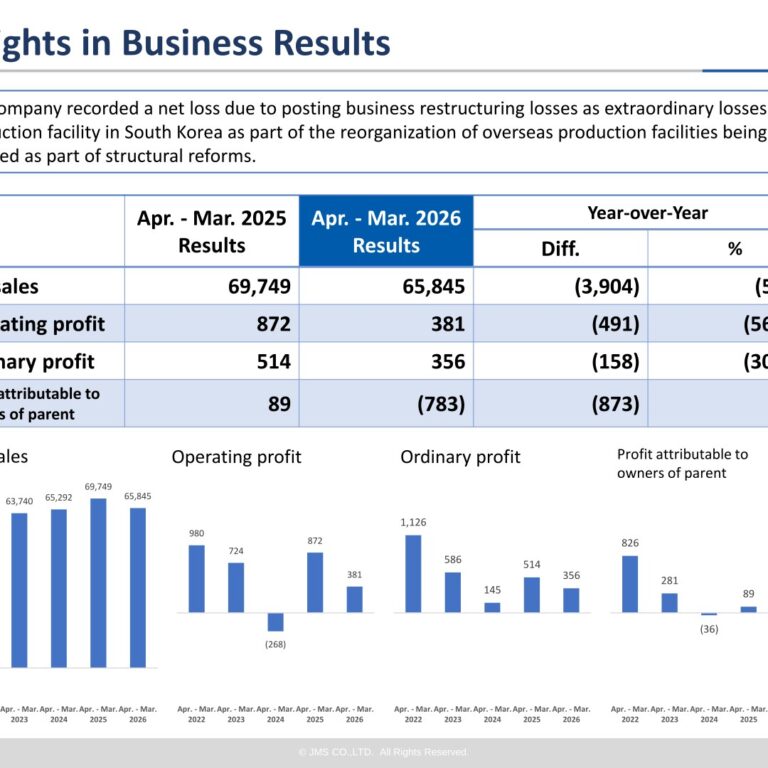The width and height of the screenshot is (768, 768).
Task: Click table cell '89' in 2025 Results column
Action: tap(279, 404)
